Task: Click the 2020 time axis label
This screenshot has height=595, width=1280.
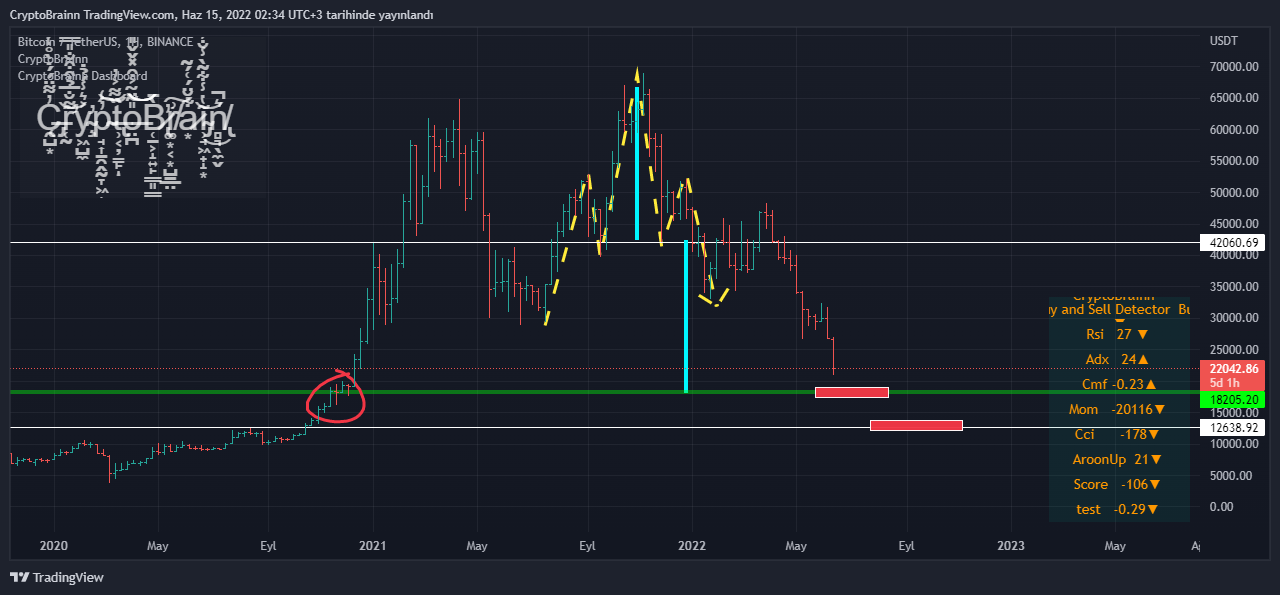Action: pos(52,546)
